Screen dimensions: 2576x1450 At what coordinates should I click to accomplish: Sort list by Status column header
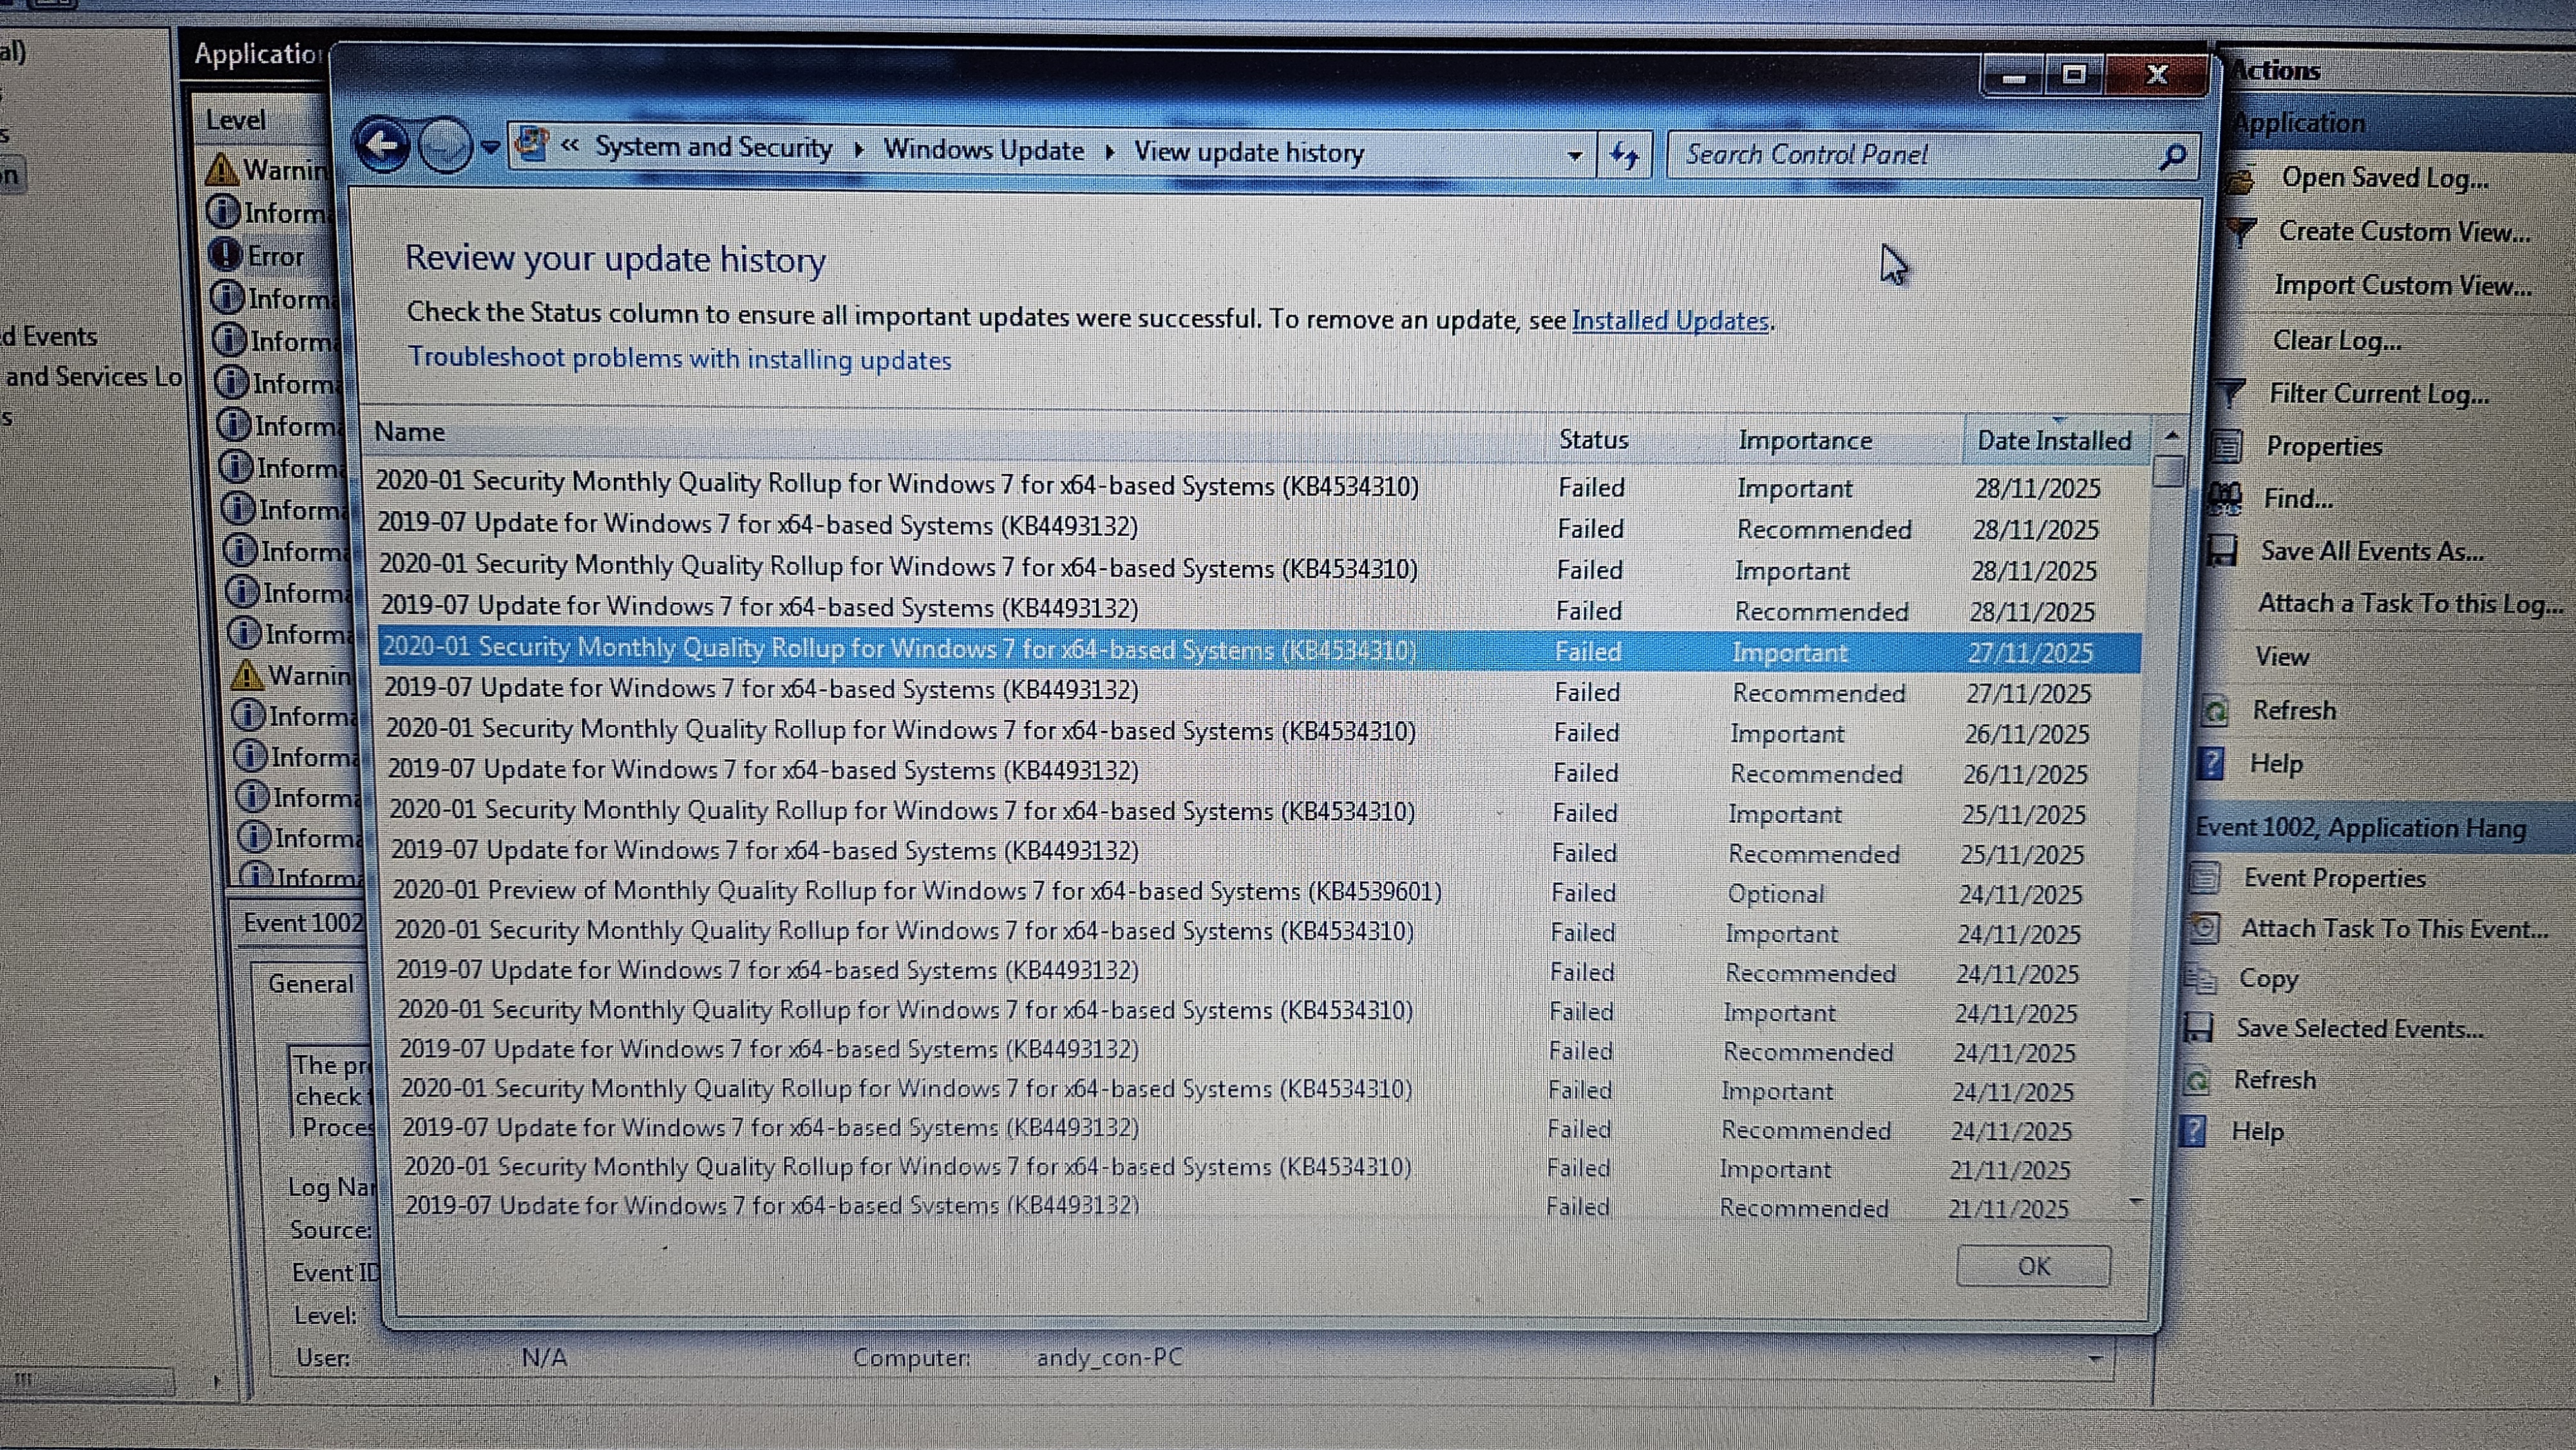1594,439
